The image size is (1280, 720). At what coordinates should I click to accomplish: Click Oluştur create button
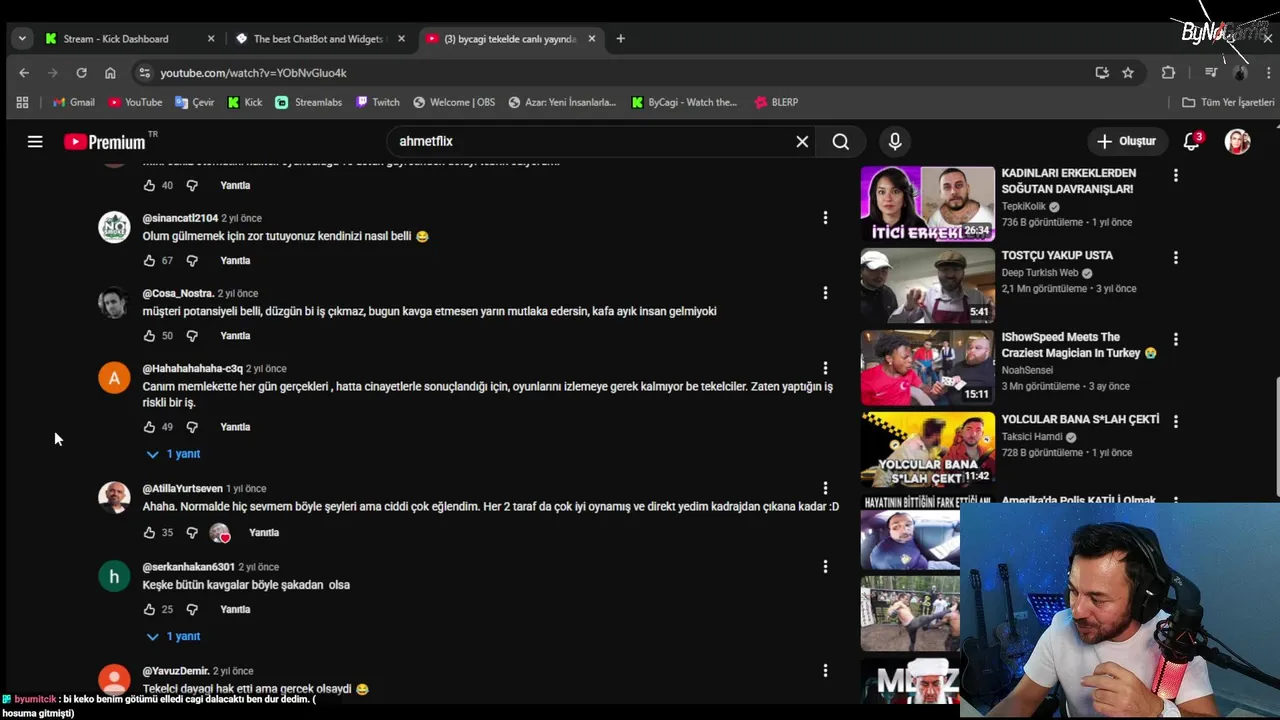click(x=1127, y=142)
